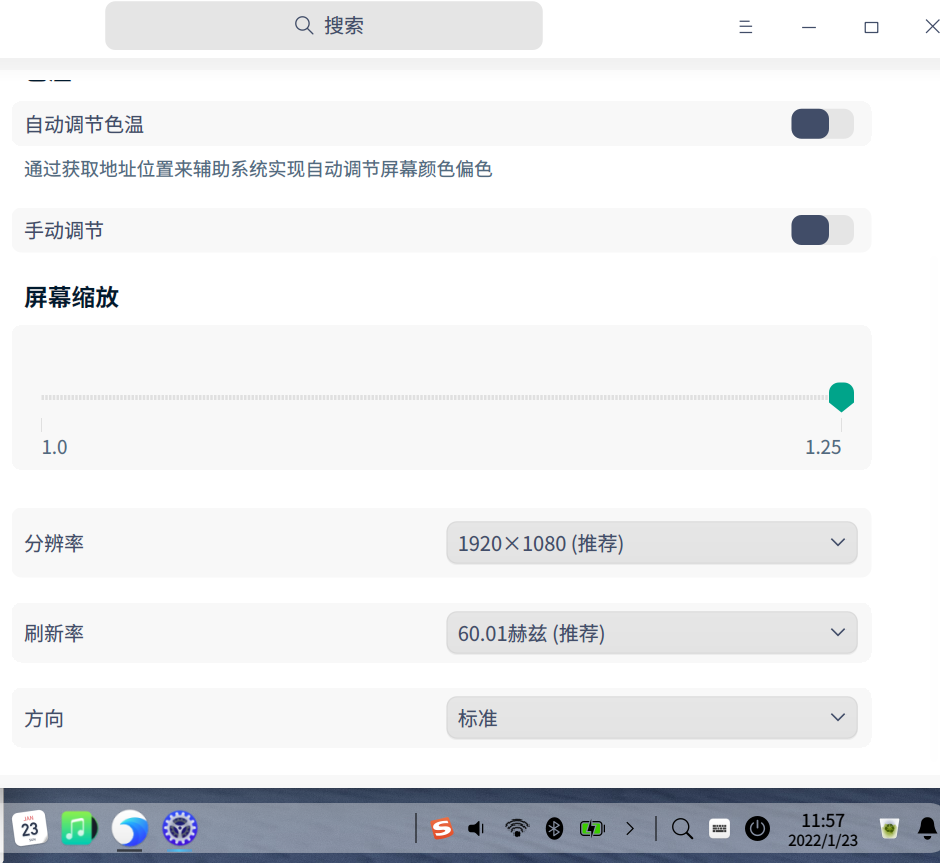
Task: Open the Deepin Browser from the dock
Action: 129,829
